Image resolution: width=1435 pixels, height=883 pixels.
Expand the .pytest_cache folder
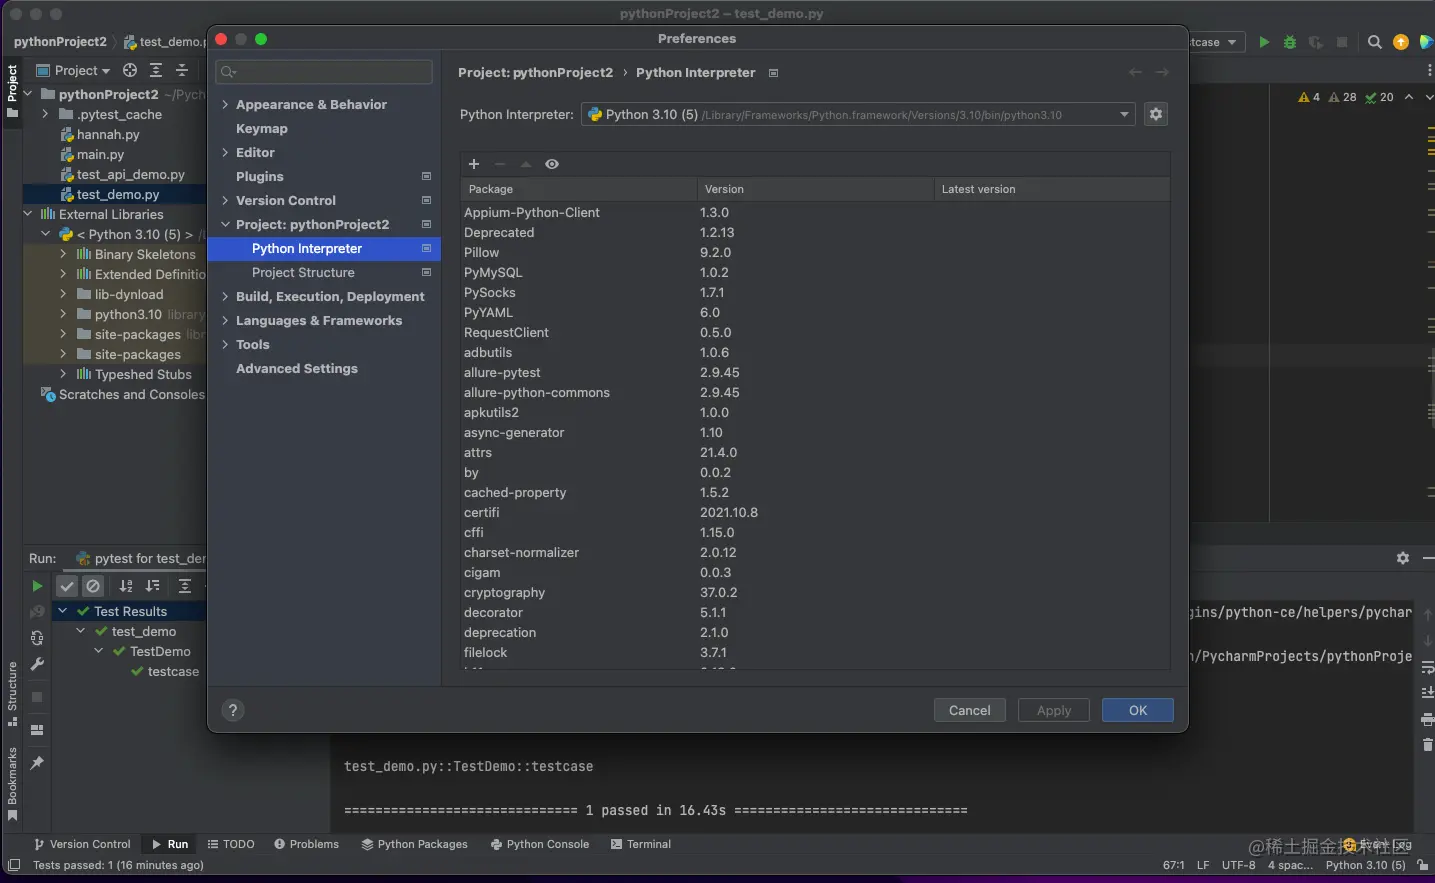point(45,114)
